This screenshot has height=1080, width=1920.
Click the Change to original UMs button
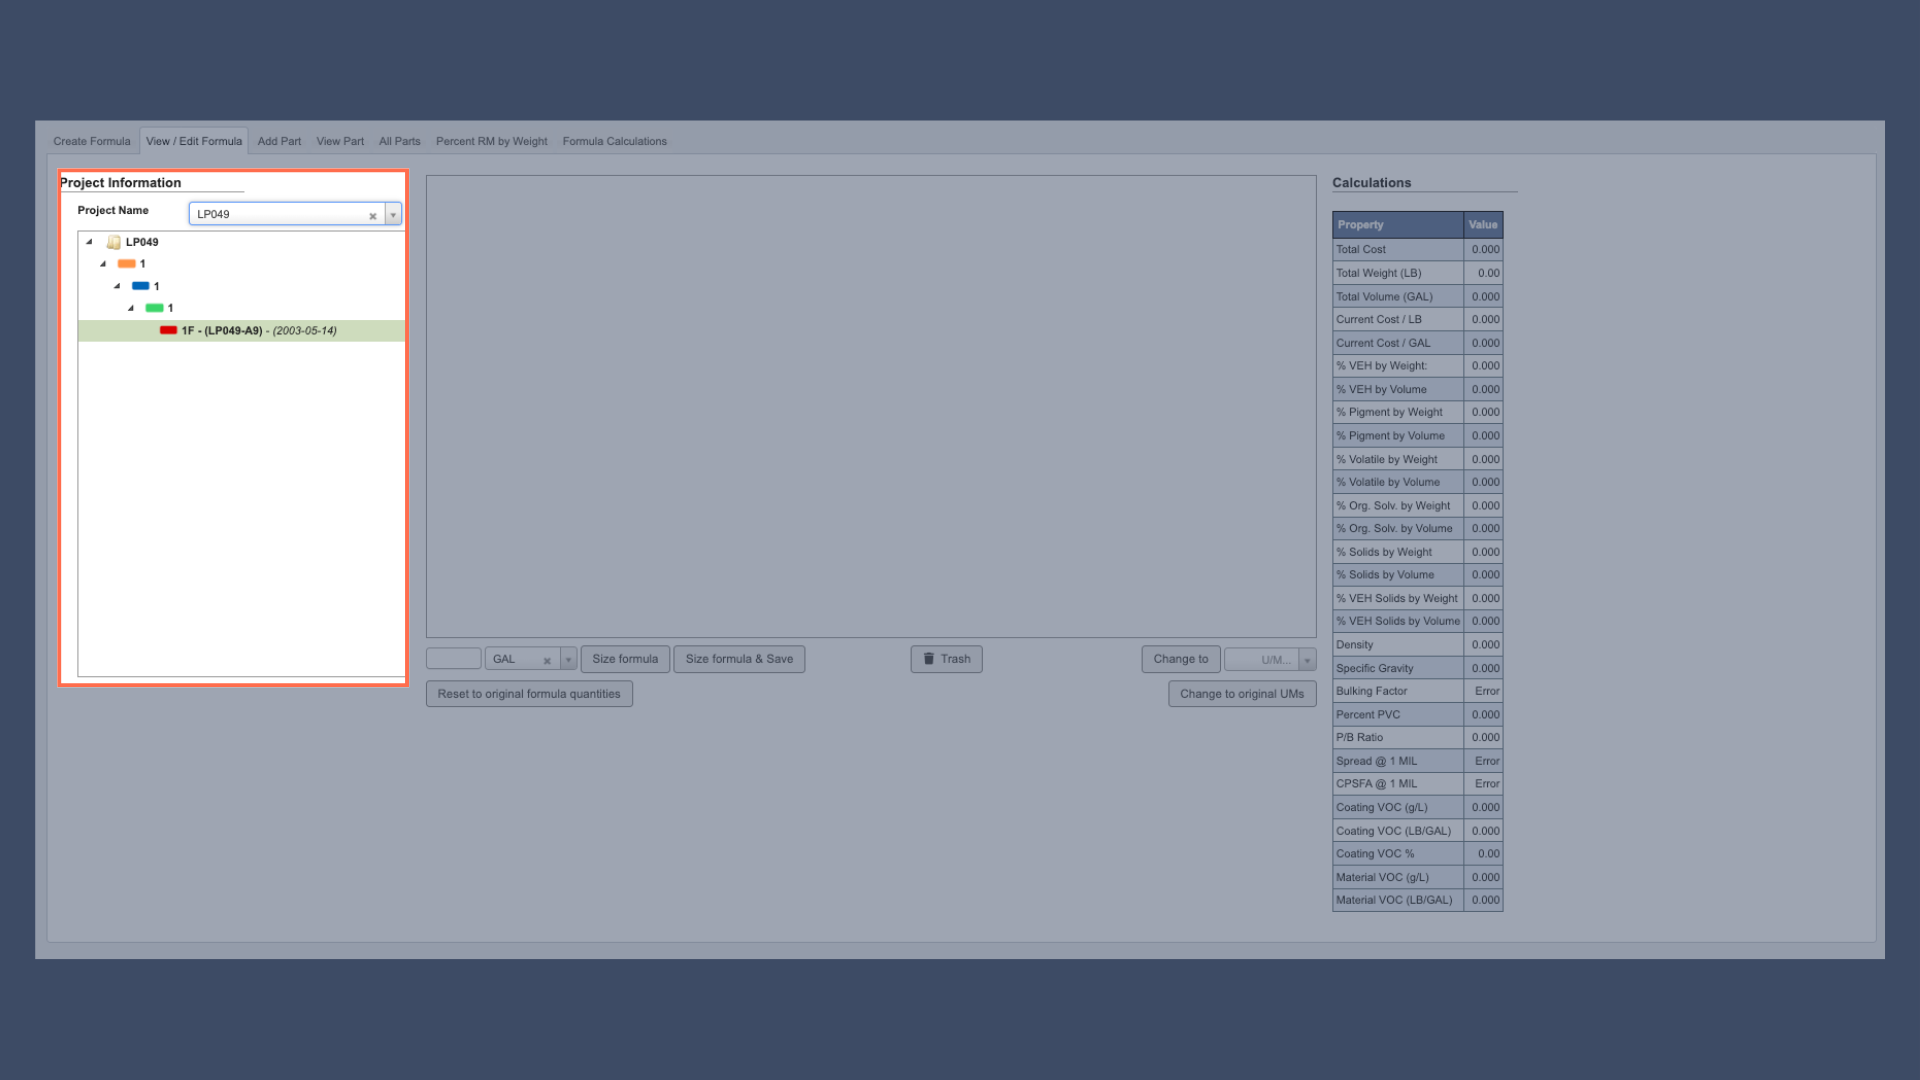click(1242, 693)
